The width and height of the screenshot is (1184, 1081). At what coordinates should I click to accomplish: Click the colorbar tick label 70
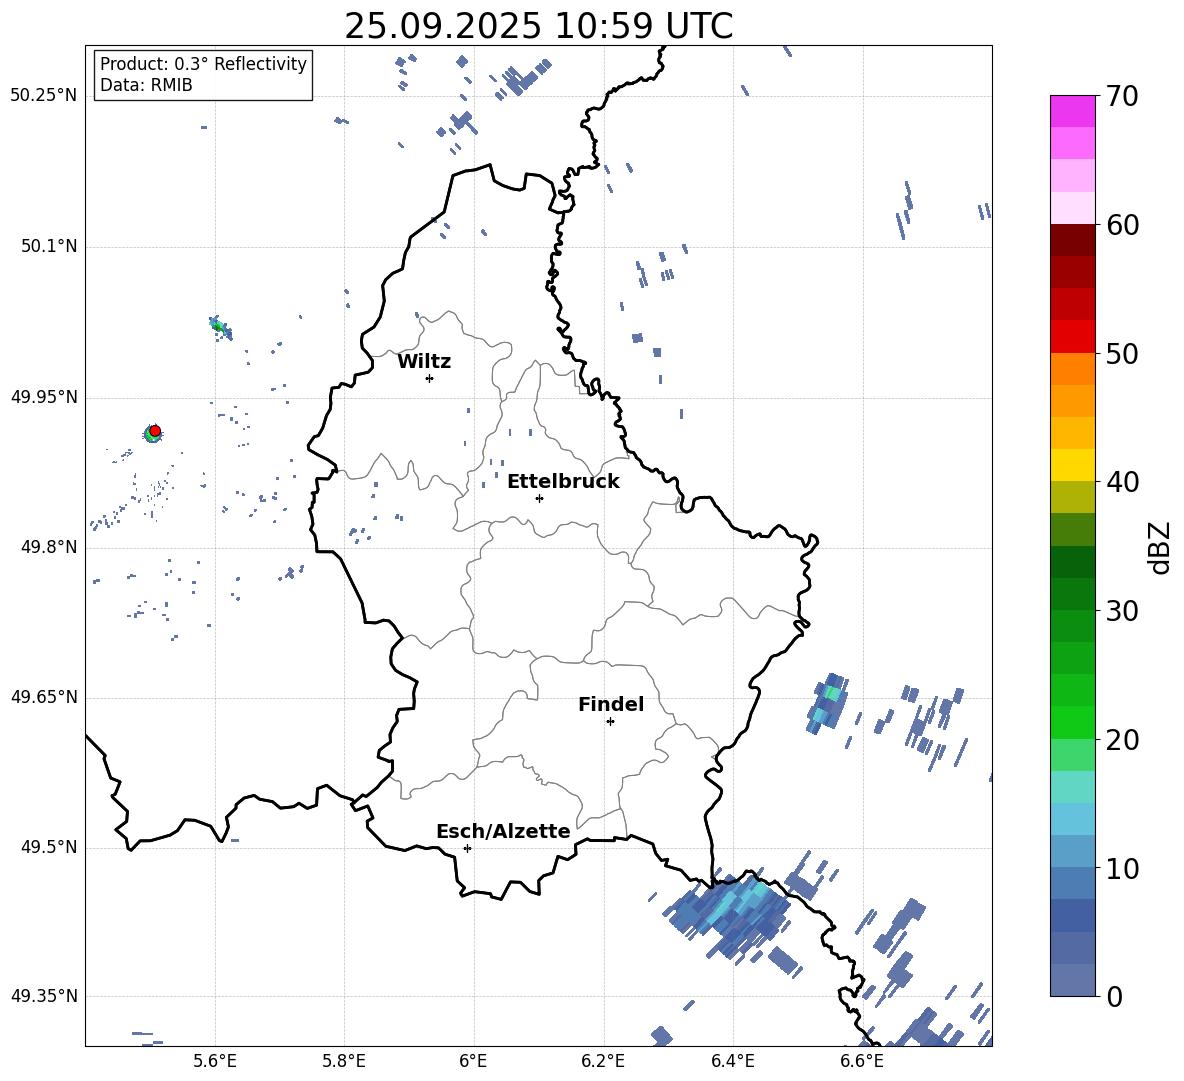click(1122, 96)
